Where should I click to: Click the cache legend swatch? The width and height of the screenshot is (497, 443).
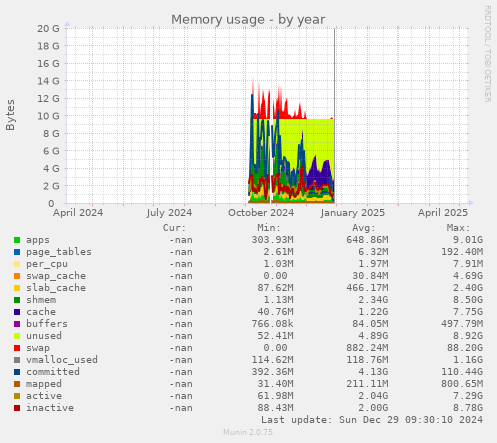(17, 312)
